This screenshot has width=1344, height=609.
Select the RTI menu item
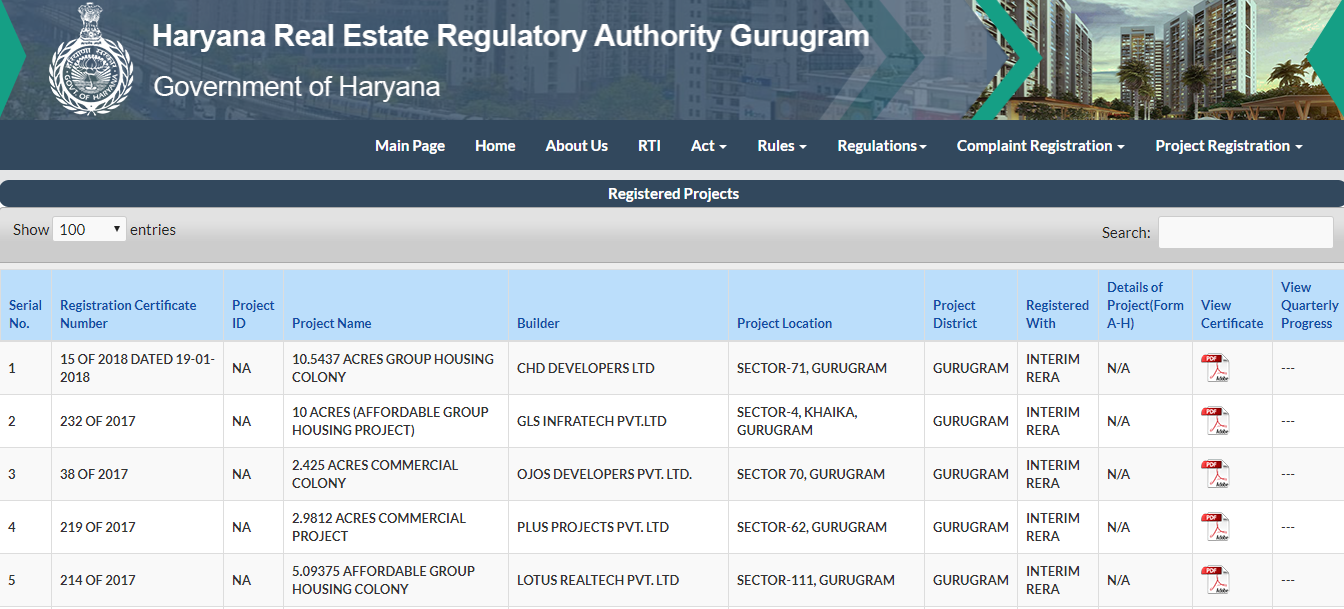649,145
